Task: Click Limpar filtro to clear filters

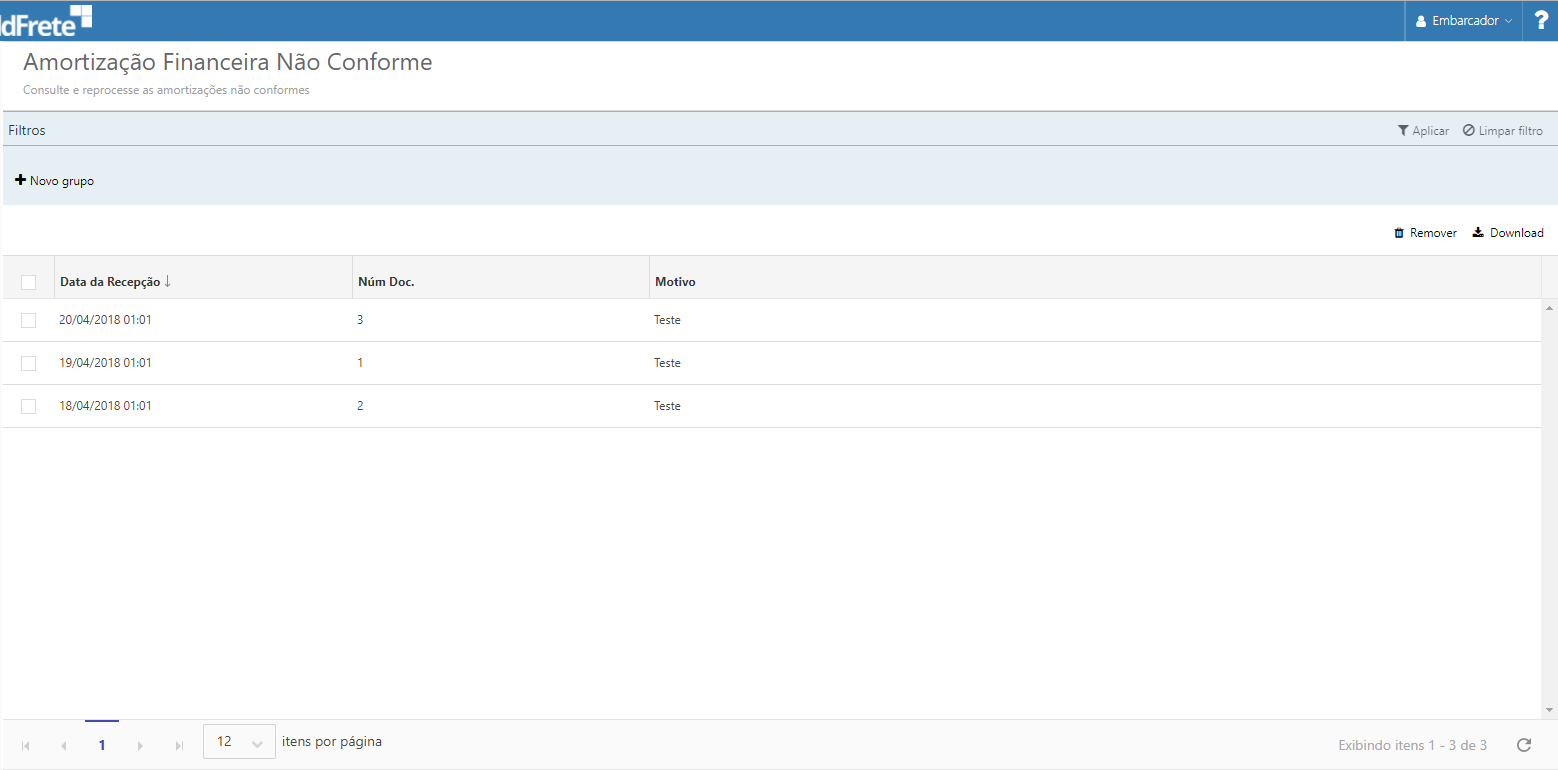Action: point(1502,131)
